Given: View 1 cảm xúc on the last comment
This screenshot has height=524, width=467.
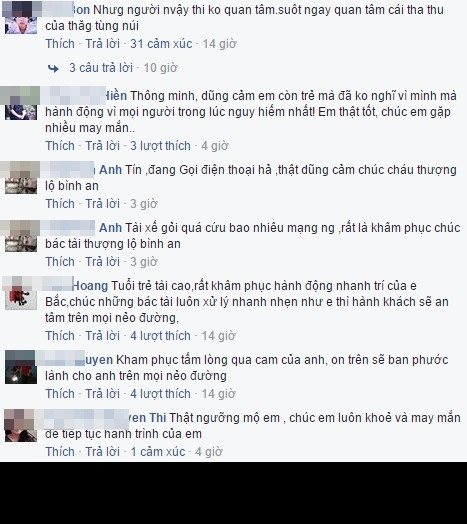Looking at the screenshot, I should (x=157, y=451).
